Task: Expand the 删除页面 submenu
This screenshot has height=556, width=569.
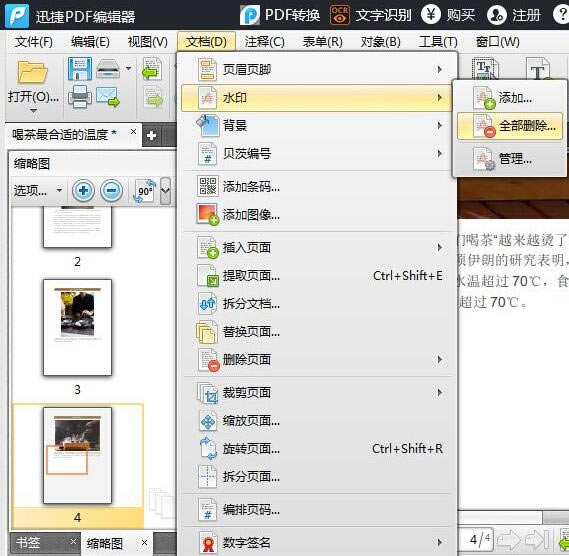Action: (317, 360)
